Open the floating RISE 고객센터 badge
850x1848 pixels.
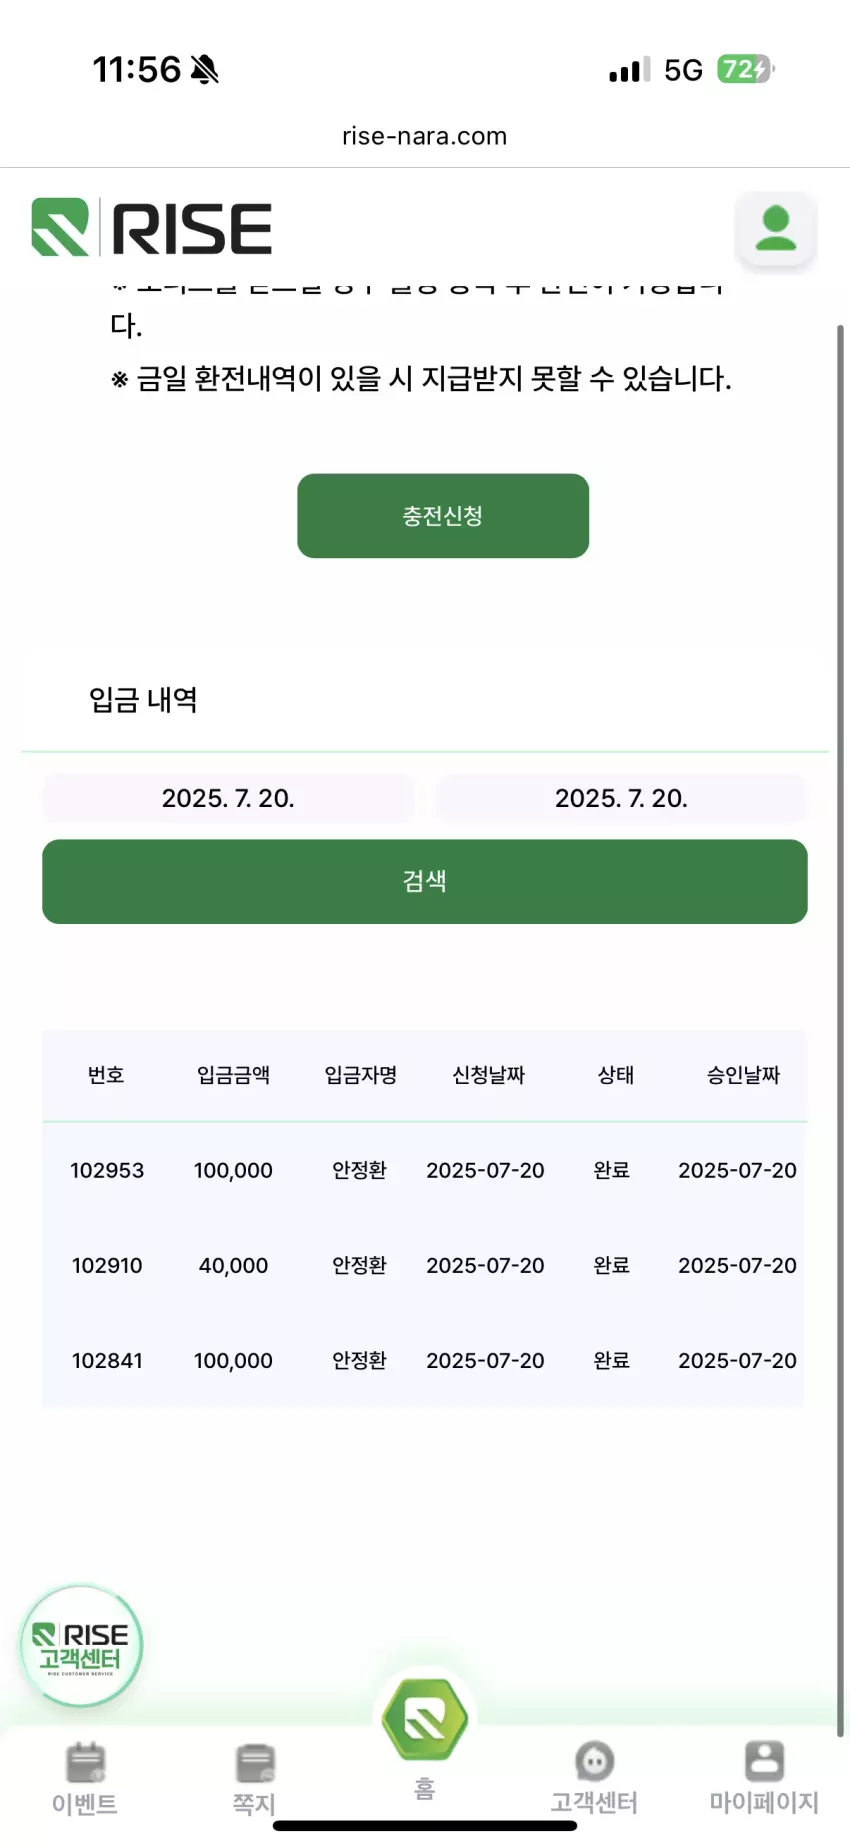coord(81,1646)
